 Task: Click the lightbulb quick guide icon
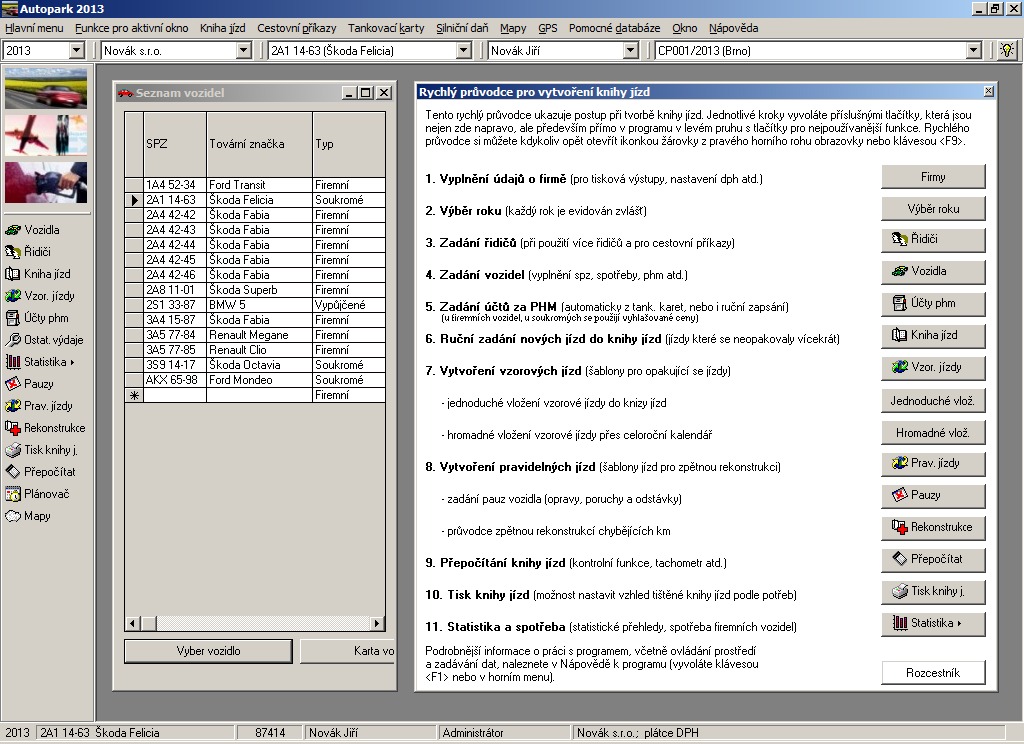pyautogui.click(x=1006, y=50)
